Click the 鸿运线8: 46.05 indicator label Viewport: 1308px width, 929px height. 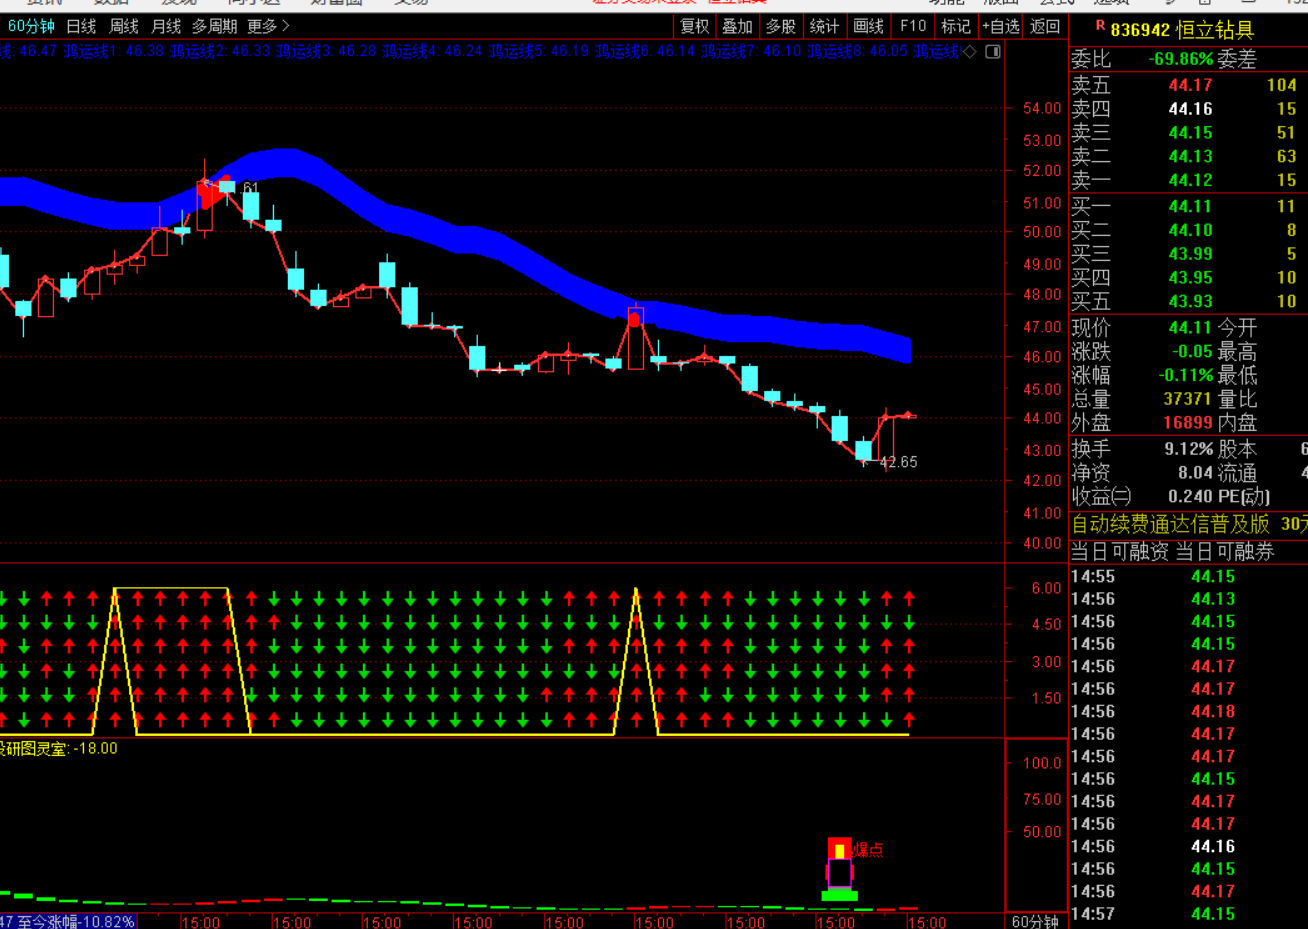tap(856, 51)
